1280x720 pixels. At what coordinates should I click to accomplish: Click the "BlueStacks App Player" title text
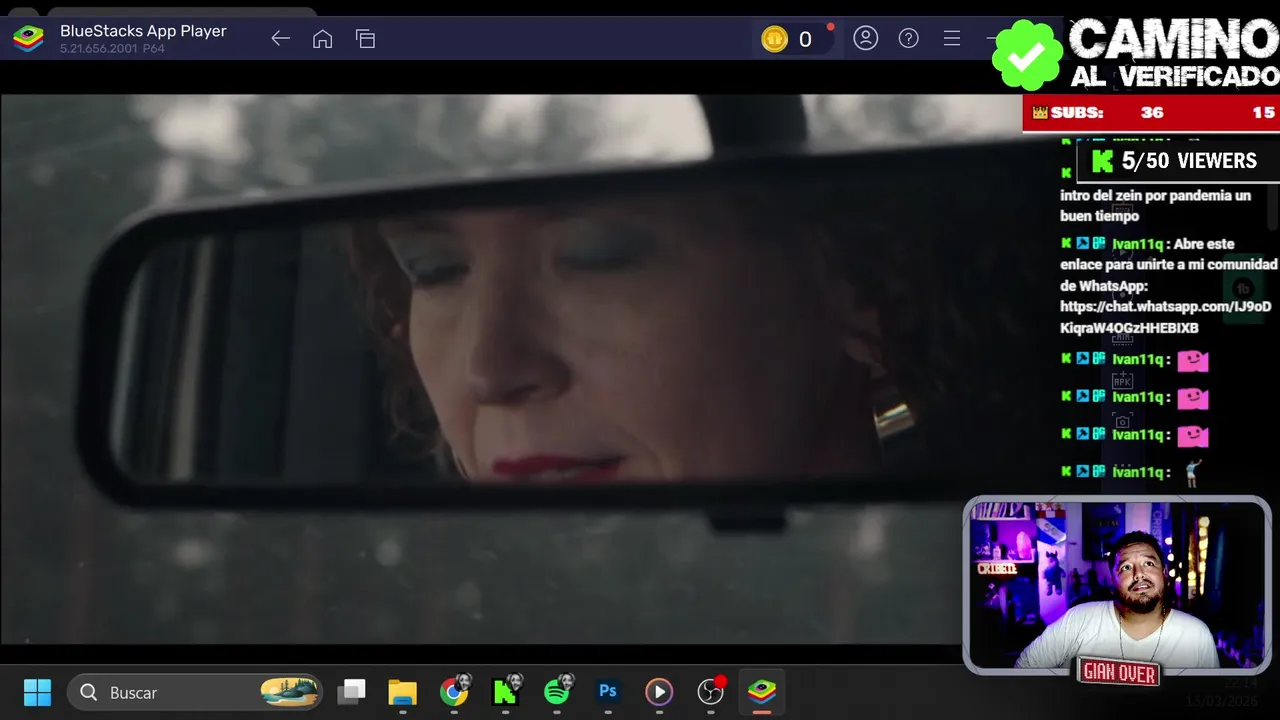143,31
